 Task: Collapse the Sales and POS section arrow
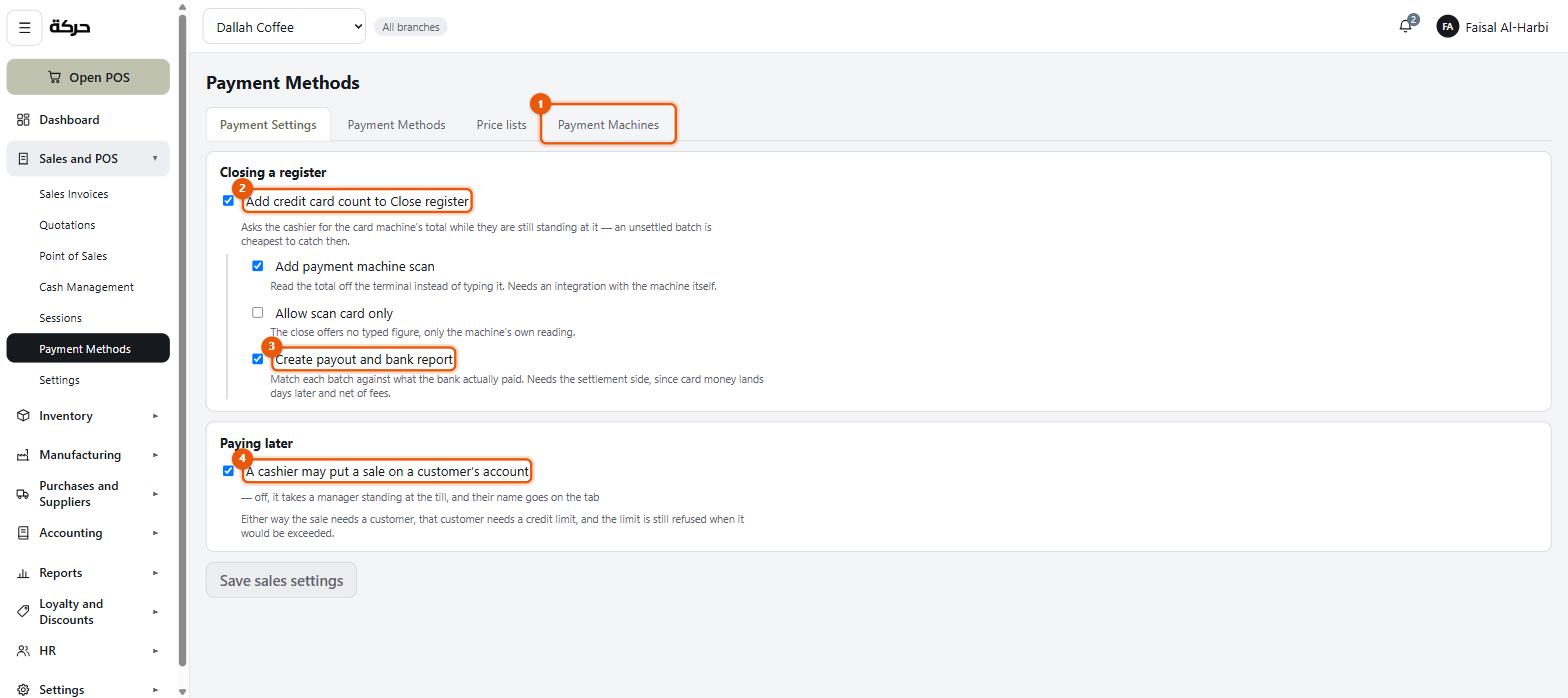155,158
